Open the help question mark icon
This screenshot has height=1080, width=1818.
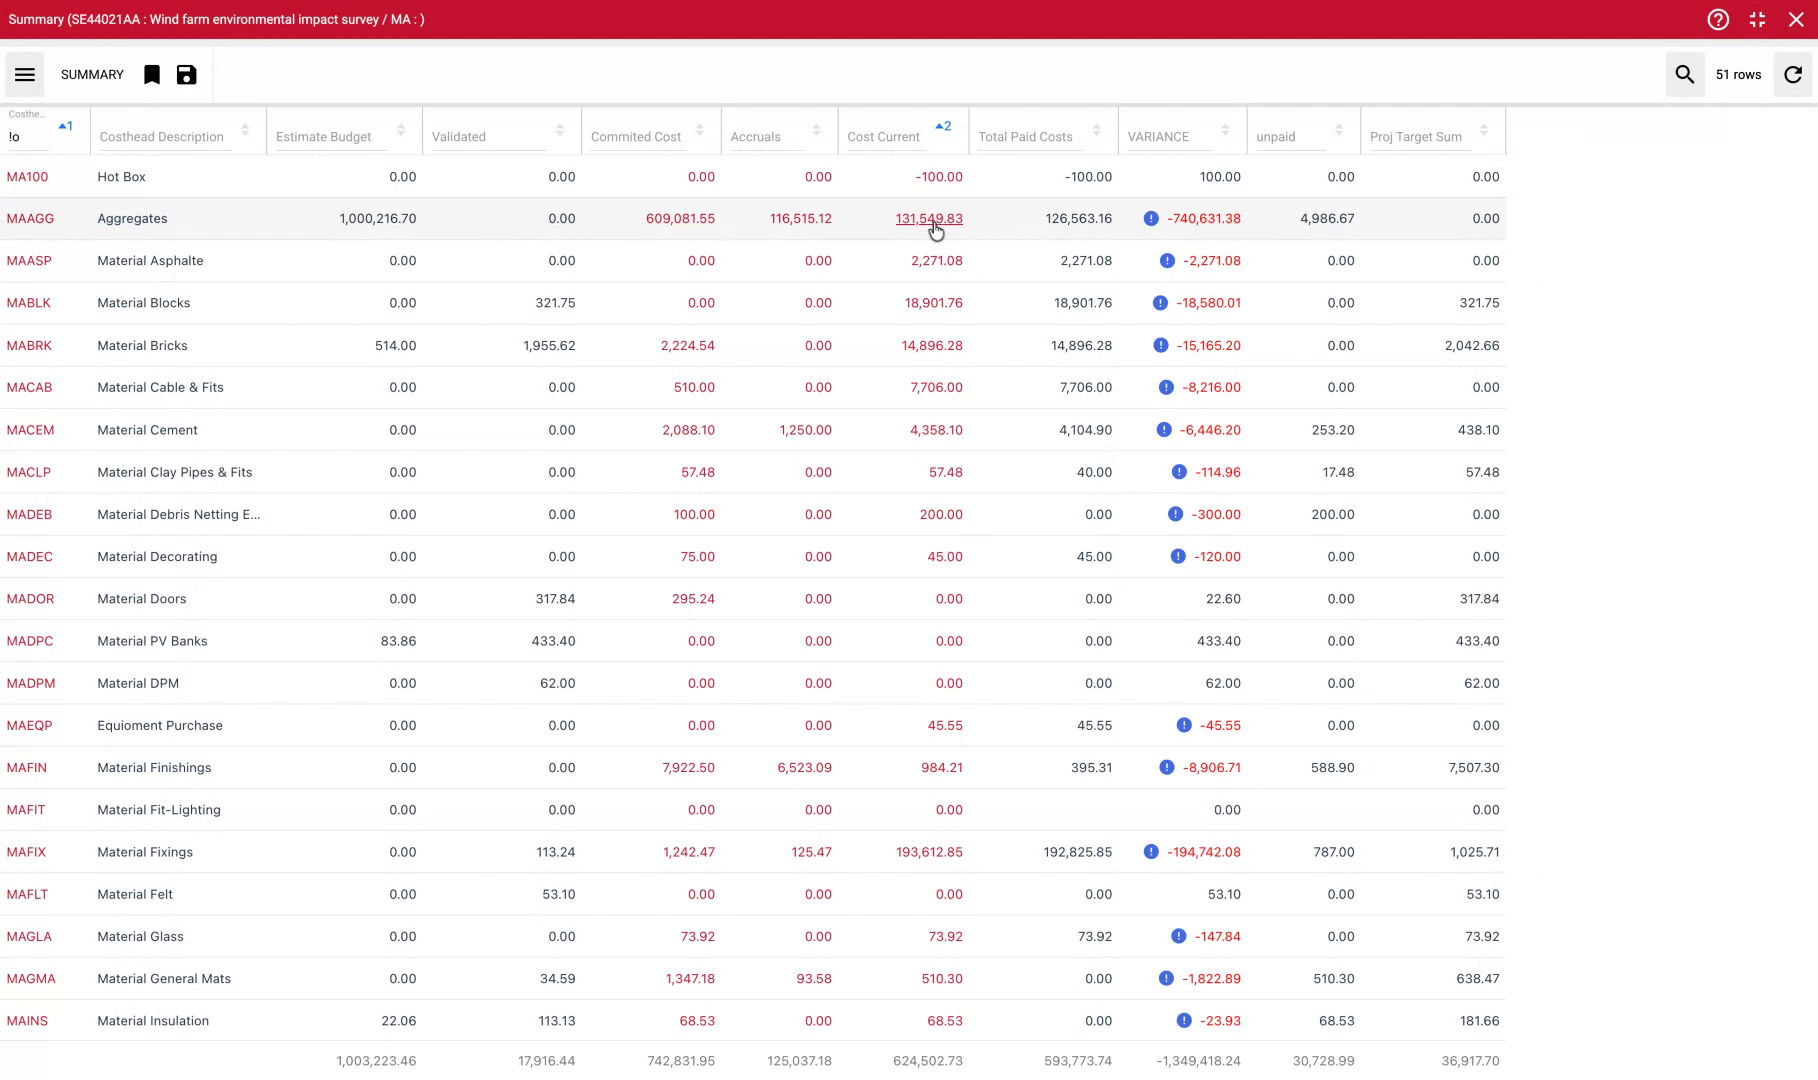click(1718, 20)
